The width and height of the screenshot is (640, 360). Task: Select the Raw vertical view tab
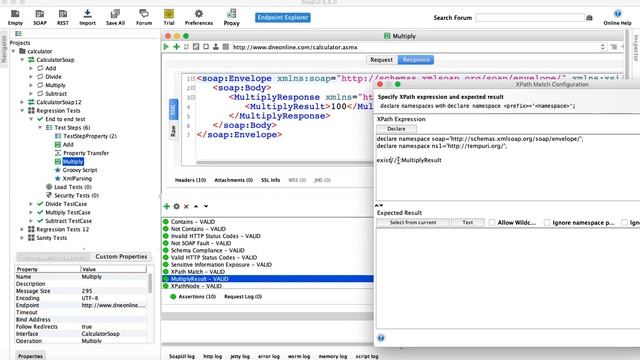coord(173,131)
